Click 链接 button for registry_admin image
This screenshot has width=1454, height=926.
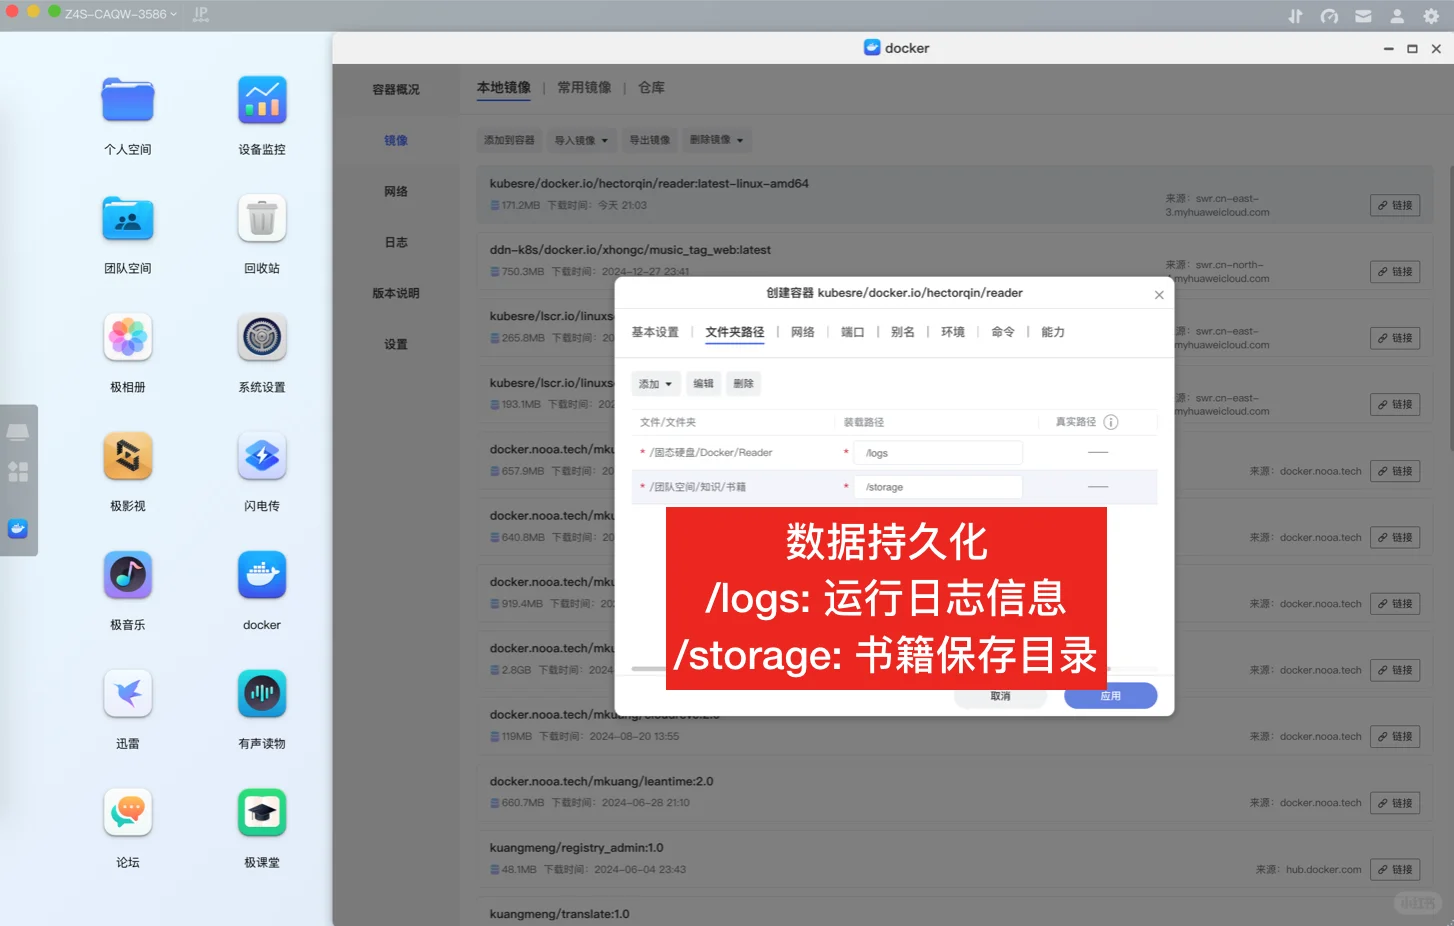click(1395, 870)
